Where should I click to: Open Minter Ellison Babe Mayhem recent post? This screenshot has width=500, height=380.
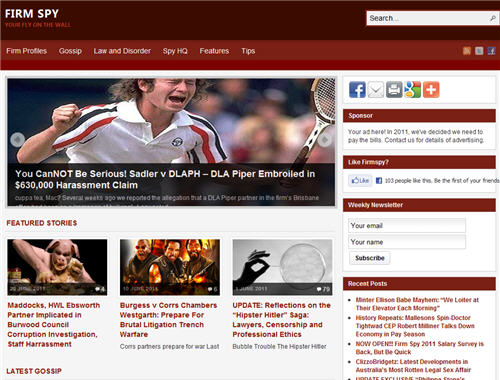coord(417,304)
